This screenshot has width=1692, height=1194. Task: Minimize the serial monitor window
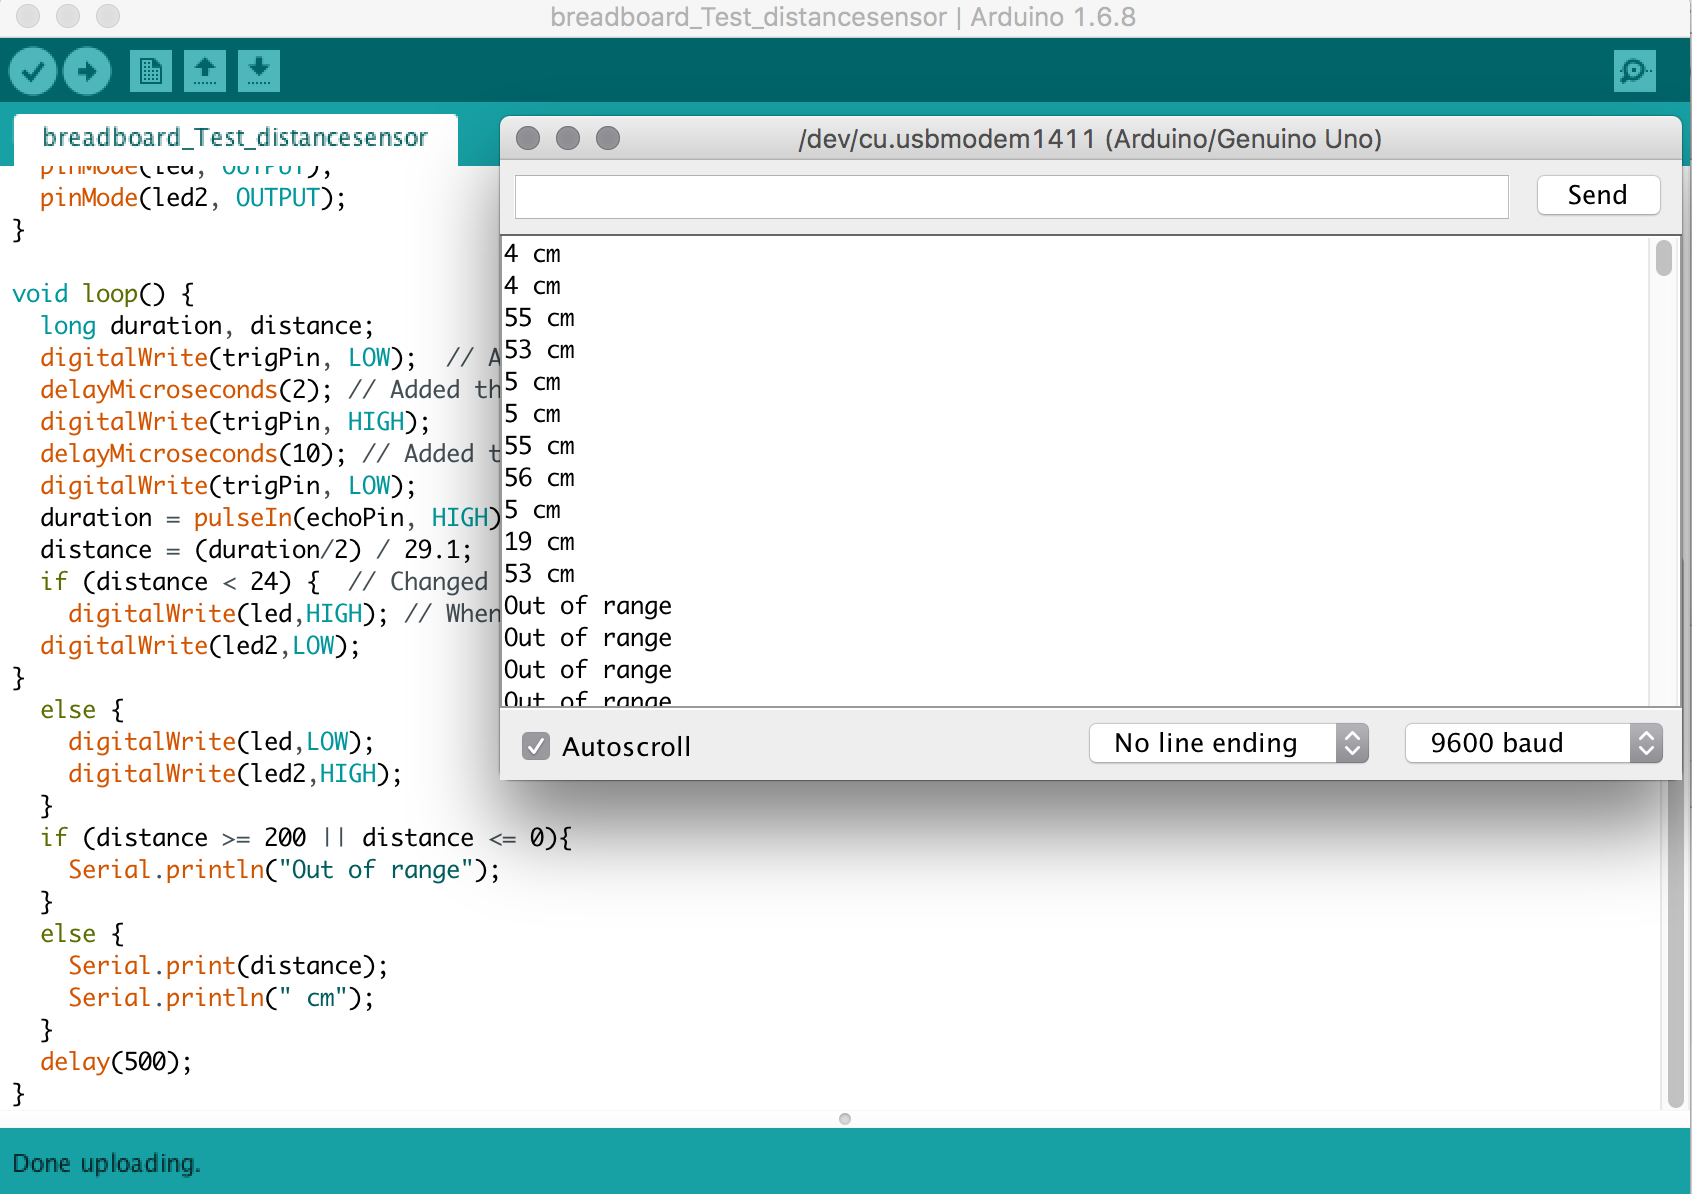[x=568, y=138]
